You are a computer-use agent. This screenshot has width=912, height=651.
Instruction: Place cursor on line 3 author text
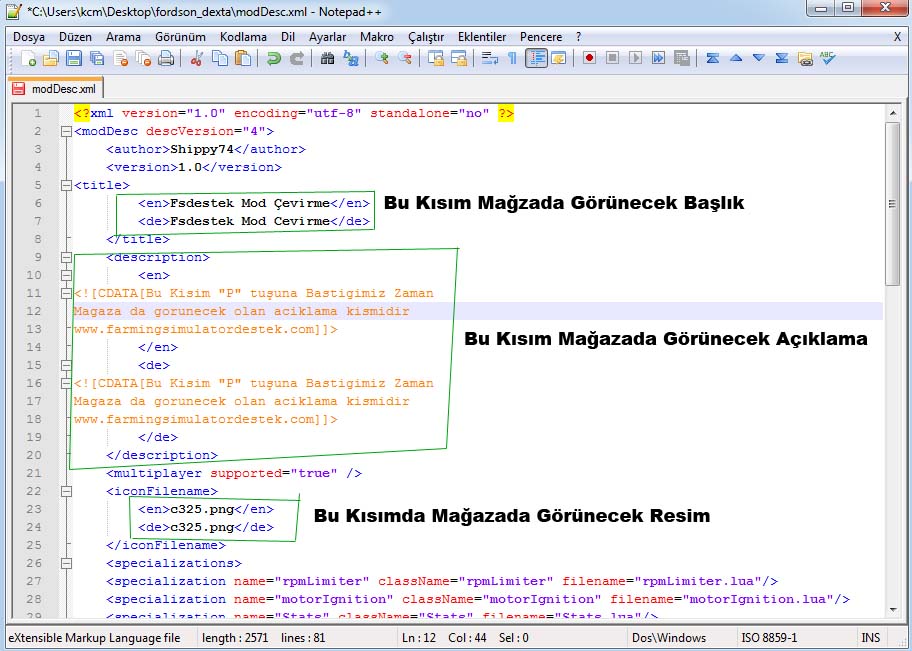point(205,149)
